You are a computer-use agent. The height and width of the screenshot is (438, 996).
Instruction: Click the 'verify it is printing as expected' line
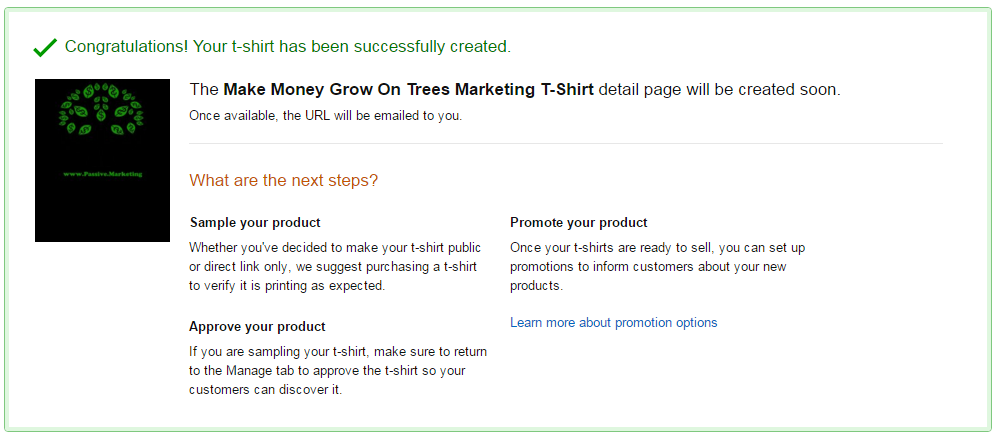coord(287,286)
